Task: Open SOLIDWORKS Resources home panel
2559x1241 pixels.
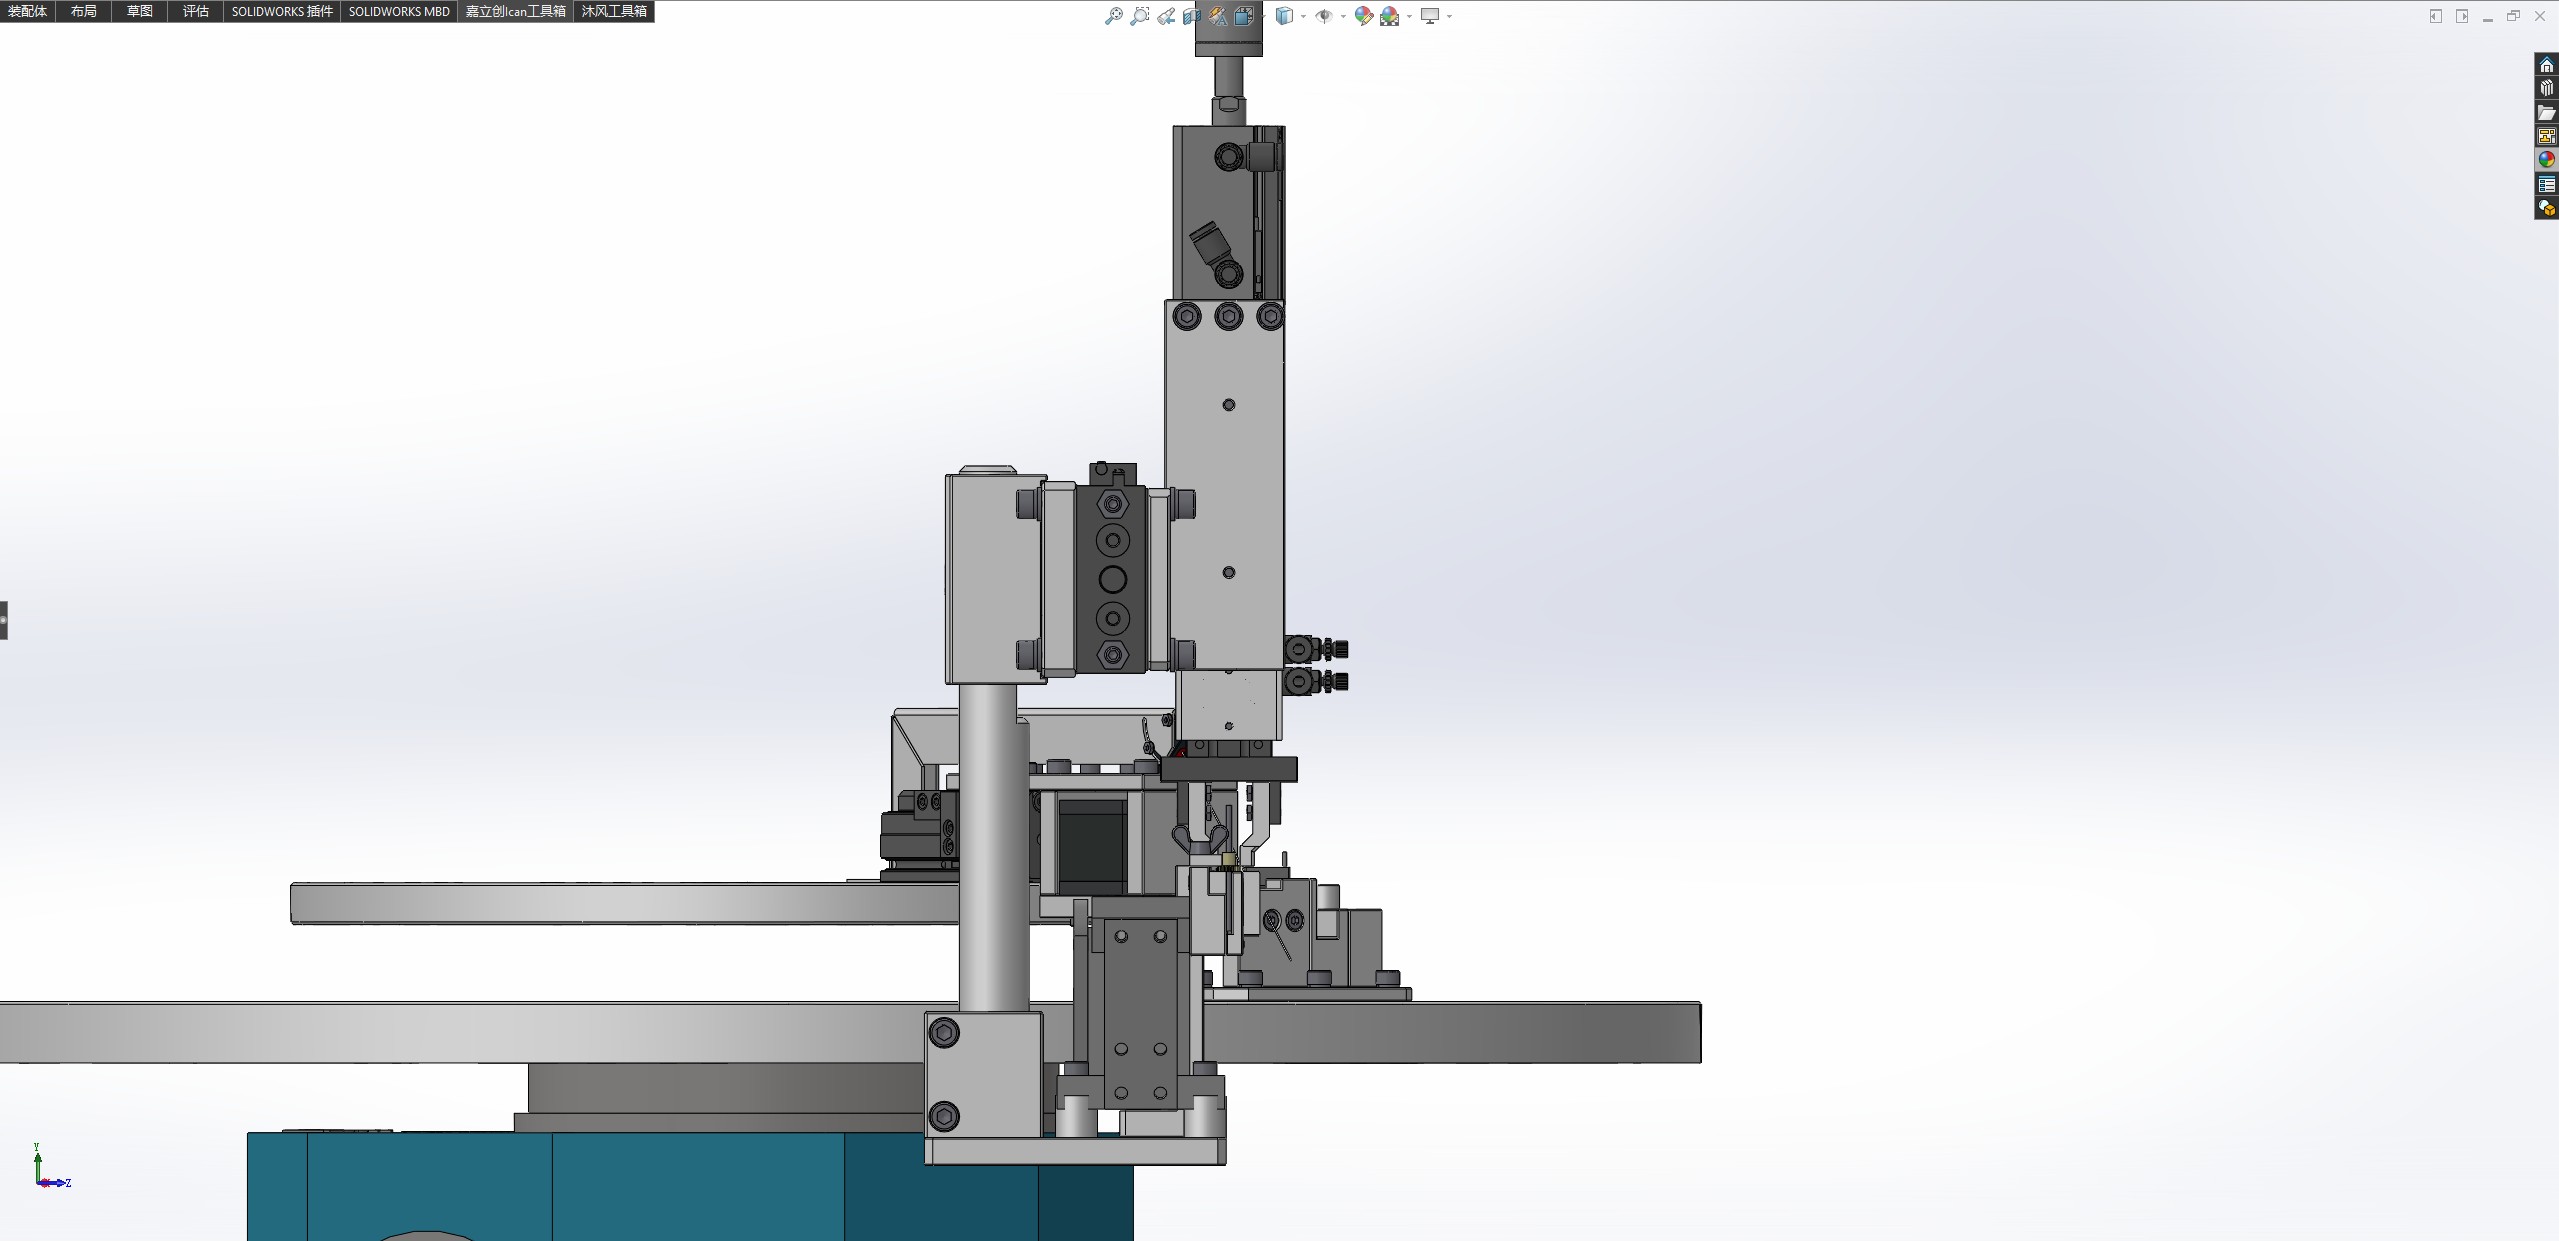Action: click(x=2546, y=65)
